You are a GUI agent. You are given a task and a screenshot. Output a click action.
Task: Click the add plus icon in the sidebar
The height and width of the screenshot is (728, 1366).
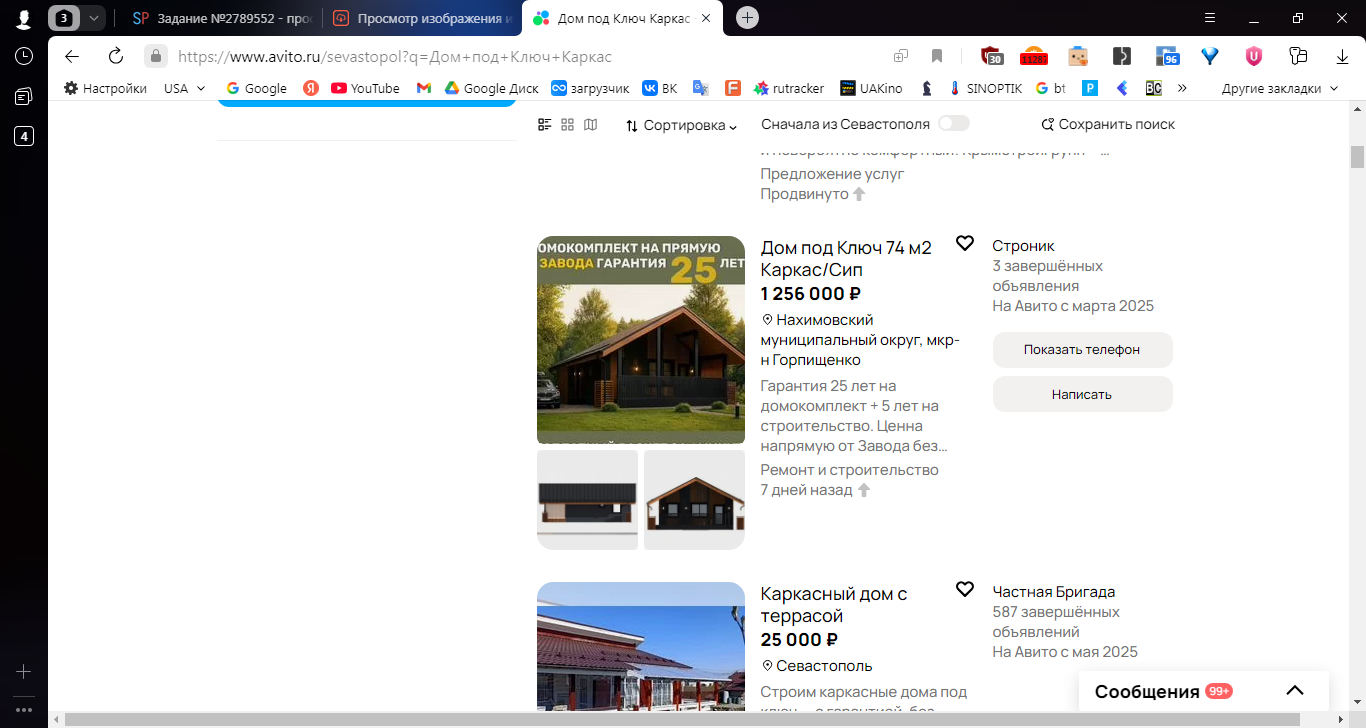24,671
